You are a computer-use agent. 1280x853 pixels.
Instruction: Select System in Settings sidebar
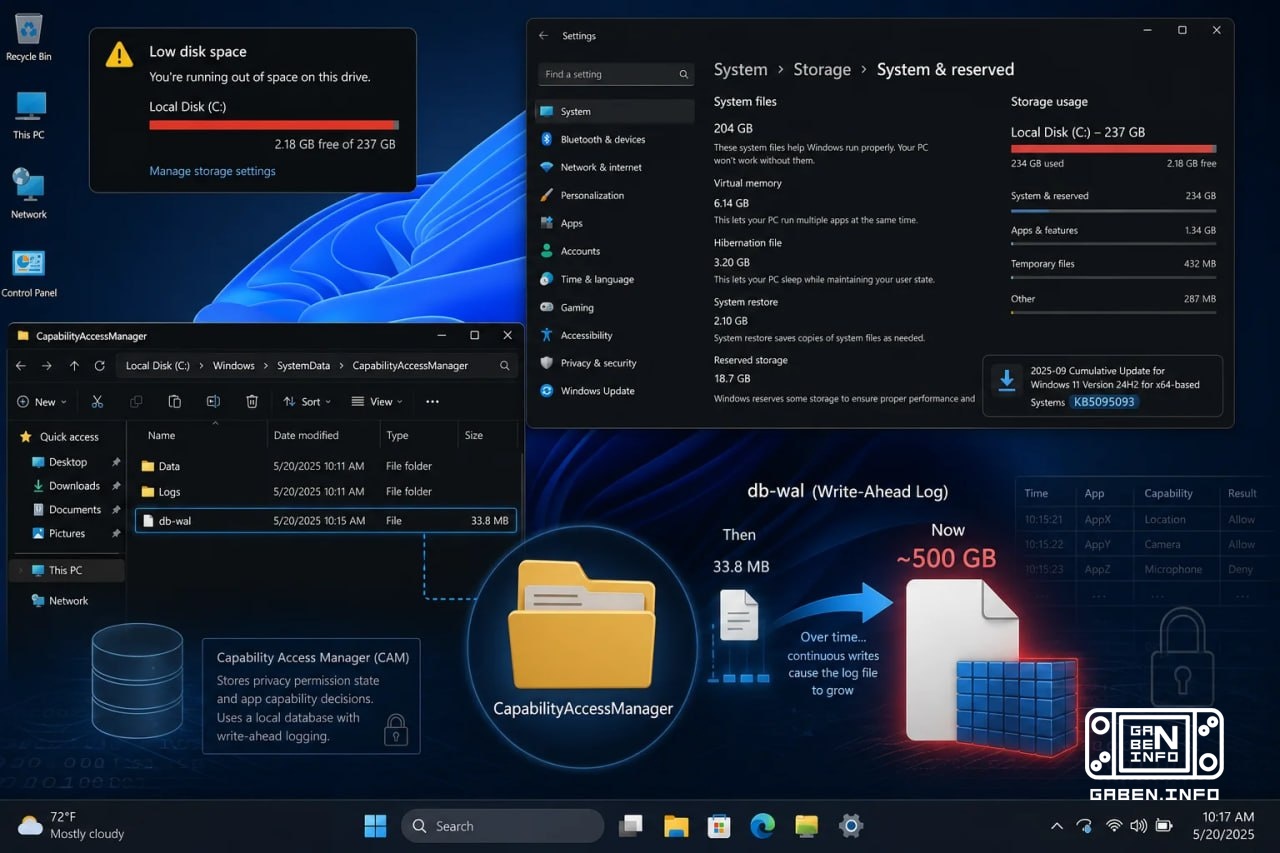click(615, 111)
